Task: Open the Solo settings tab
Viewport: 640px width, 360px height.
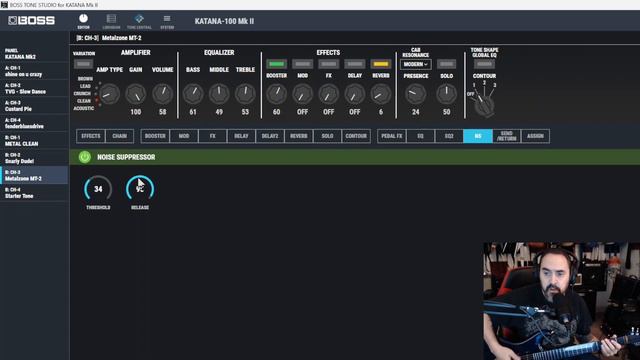Action: 327,136
